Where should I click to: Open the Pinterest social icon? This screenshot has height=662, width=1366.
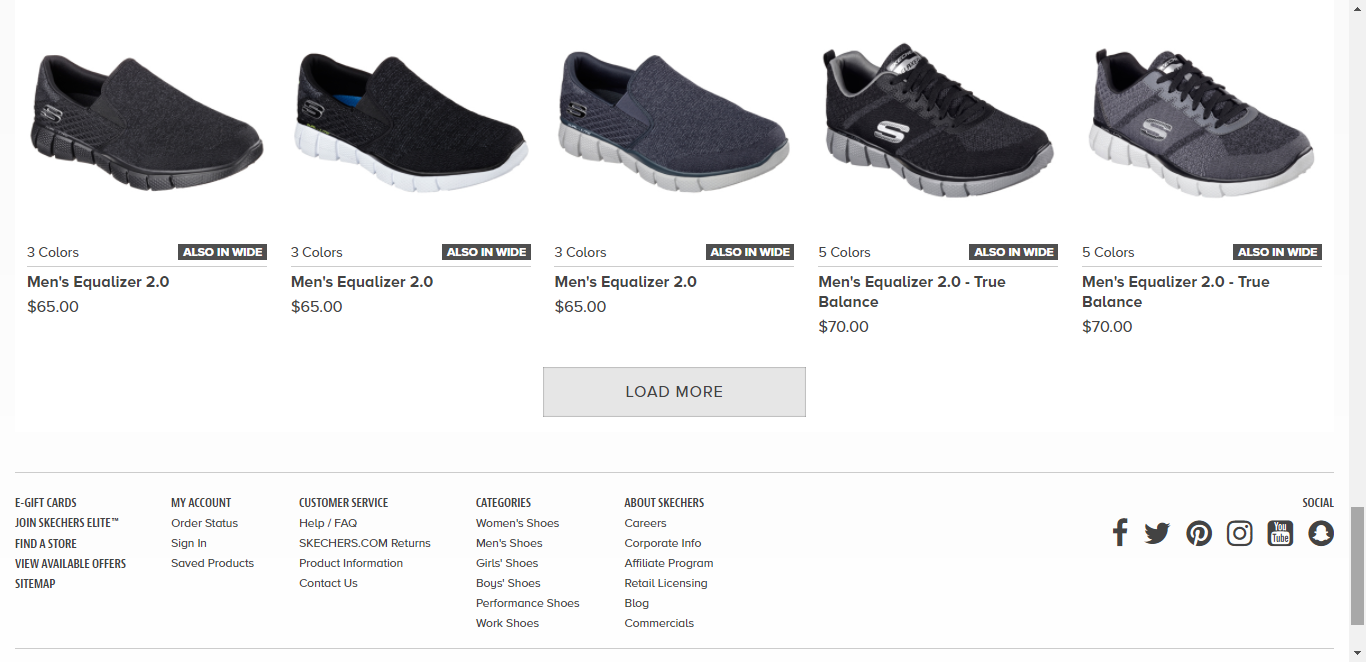pyautogui.click(x=1199, y=533)
